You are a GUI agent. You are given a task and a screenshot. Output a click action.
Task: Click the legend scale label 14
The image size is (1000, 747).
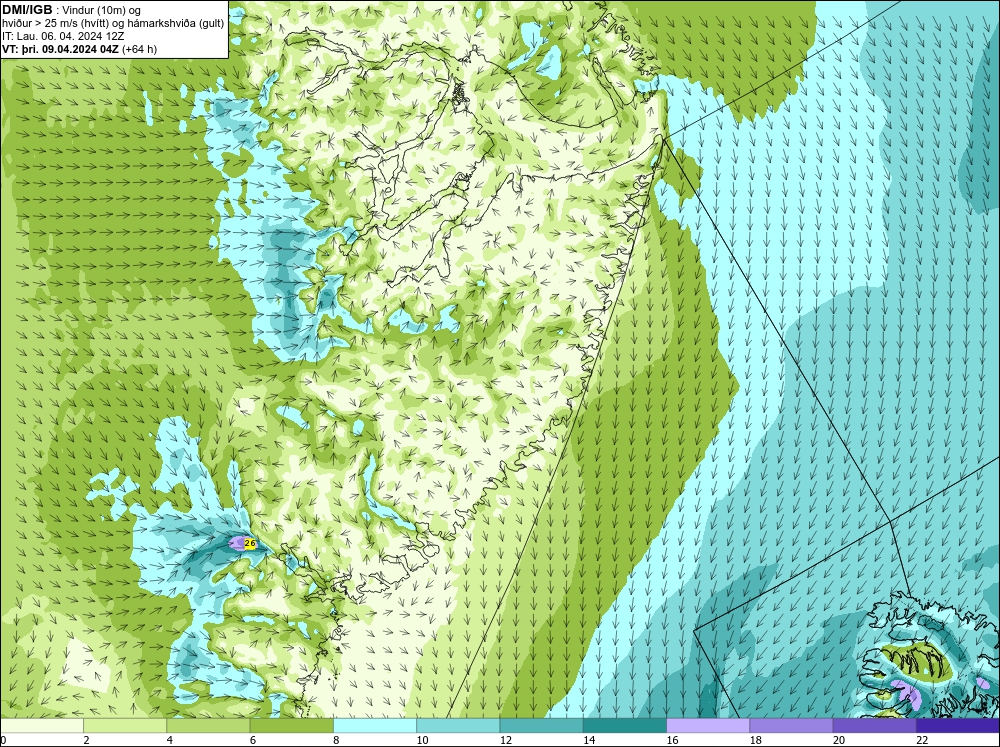pos(589,740)
